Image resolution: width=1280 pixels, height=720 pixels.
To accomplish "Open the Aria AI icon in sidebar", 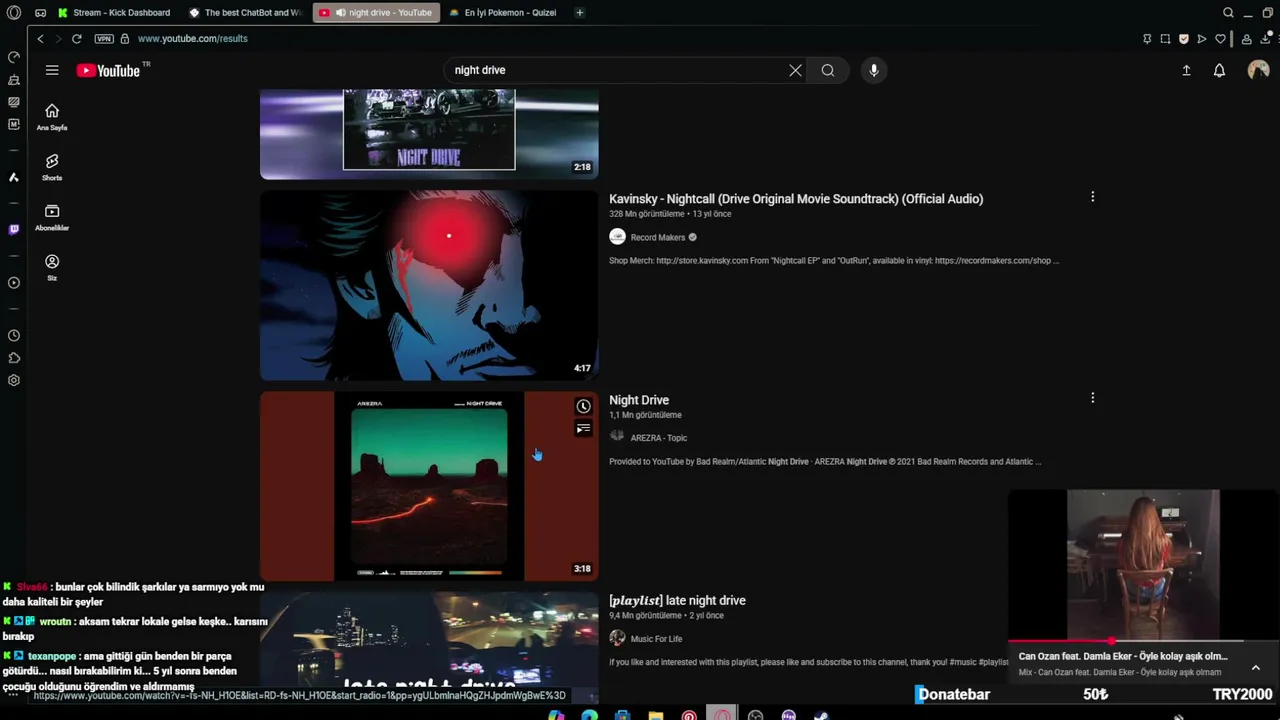I will 14,177.
